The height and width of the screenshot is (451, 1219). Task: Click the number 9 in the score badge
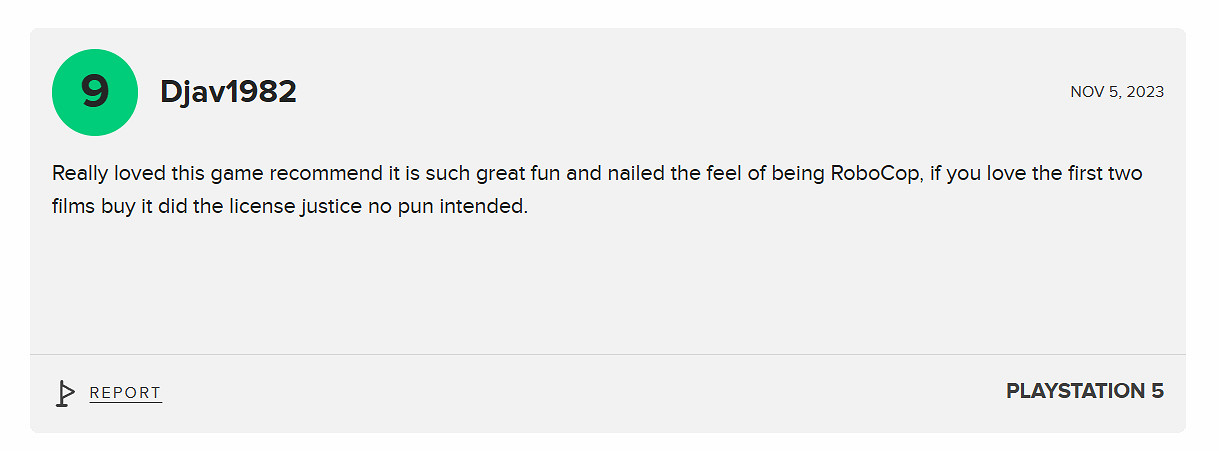[94, 92]
